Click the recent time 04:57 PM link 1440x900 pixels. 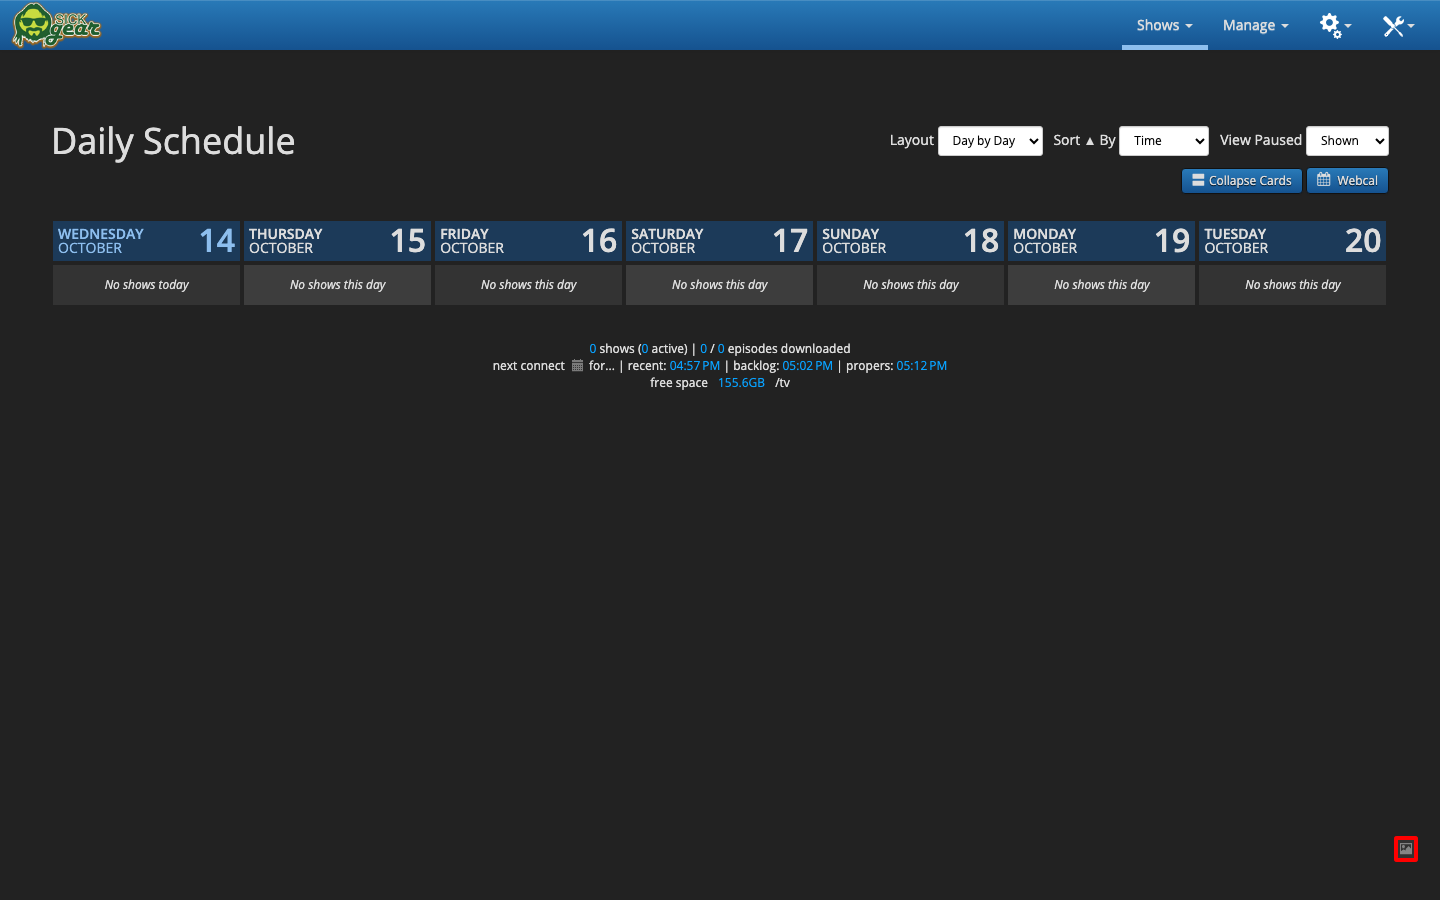(695, 366)
